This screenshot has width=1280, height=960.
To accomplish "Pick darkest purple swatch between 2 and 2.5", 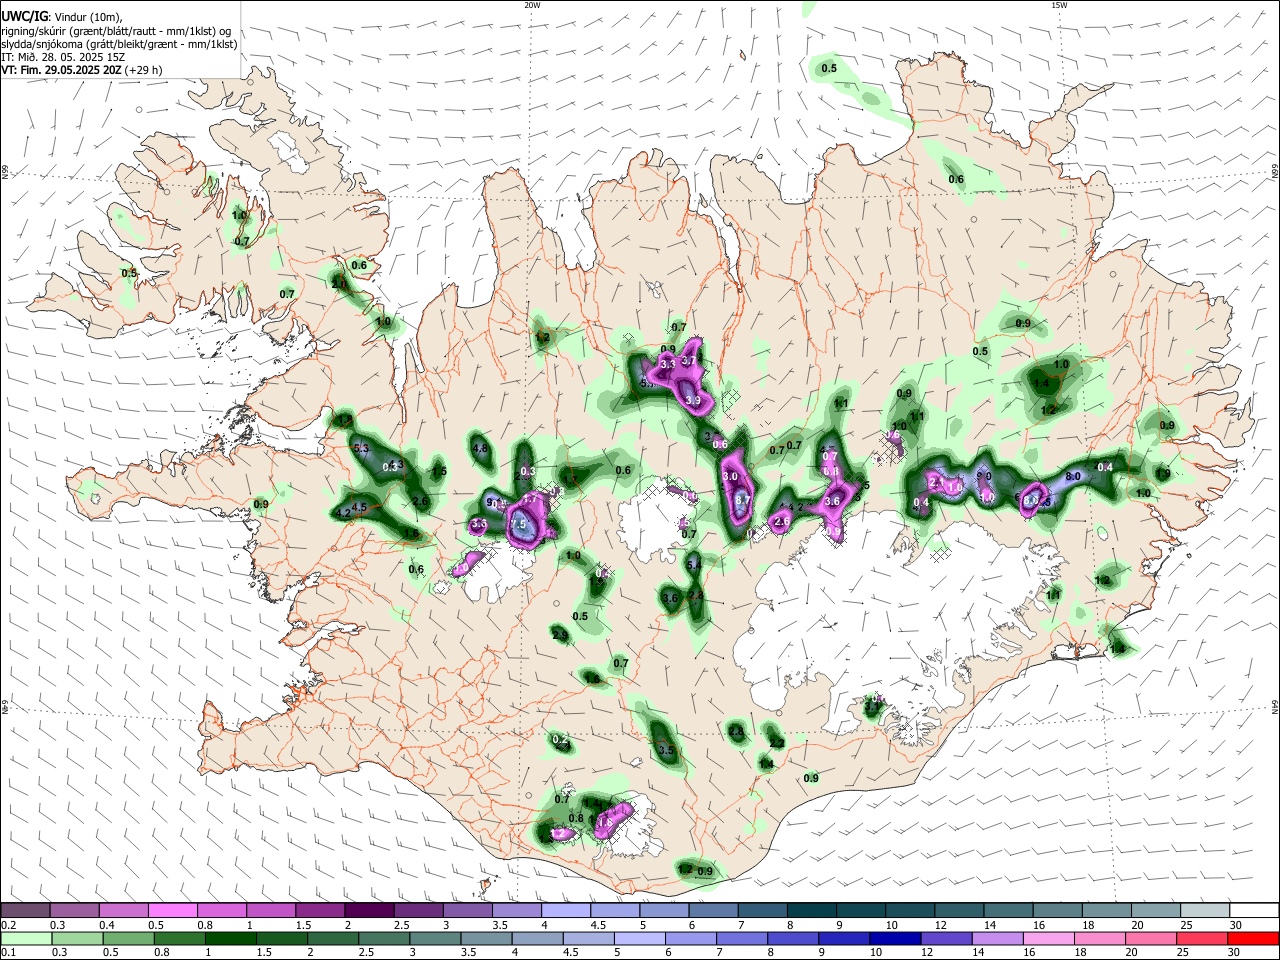I will [x=369, y=911].
